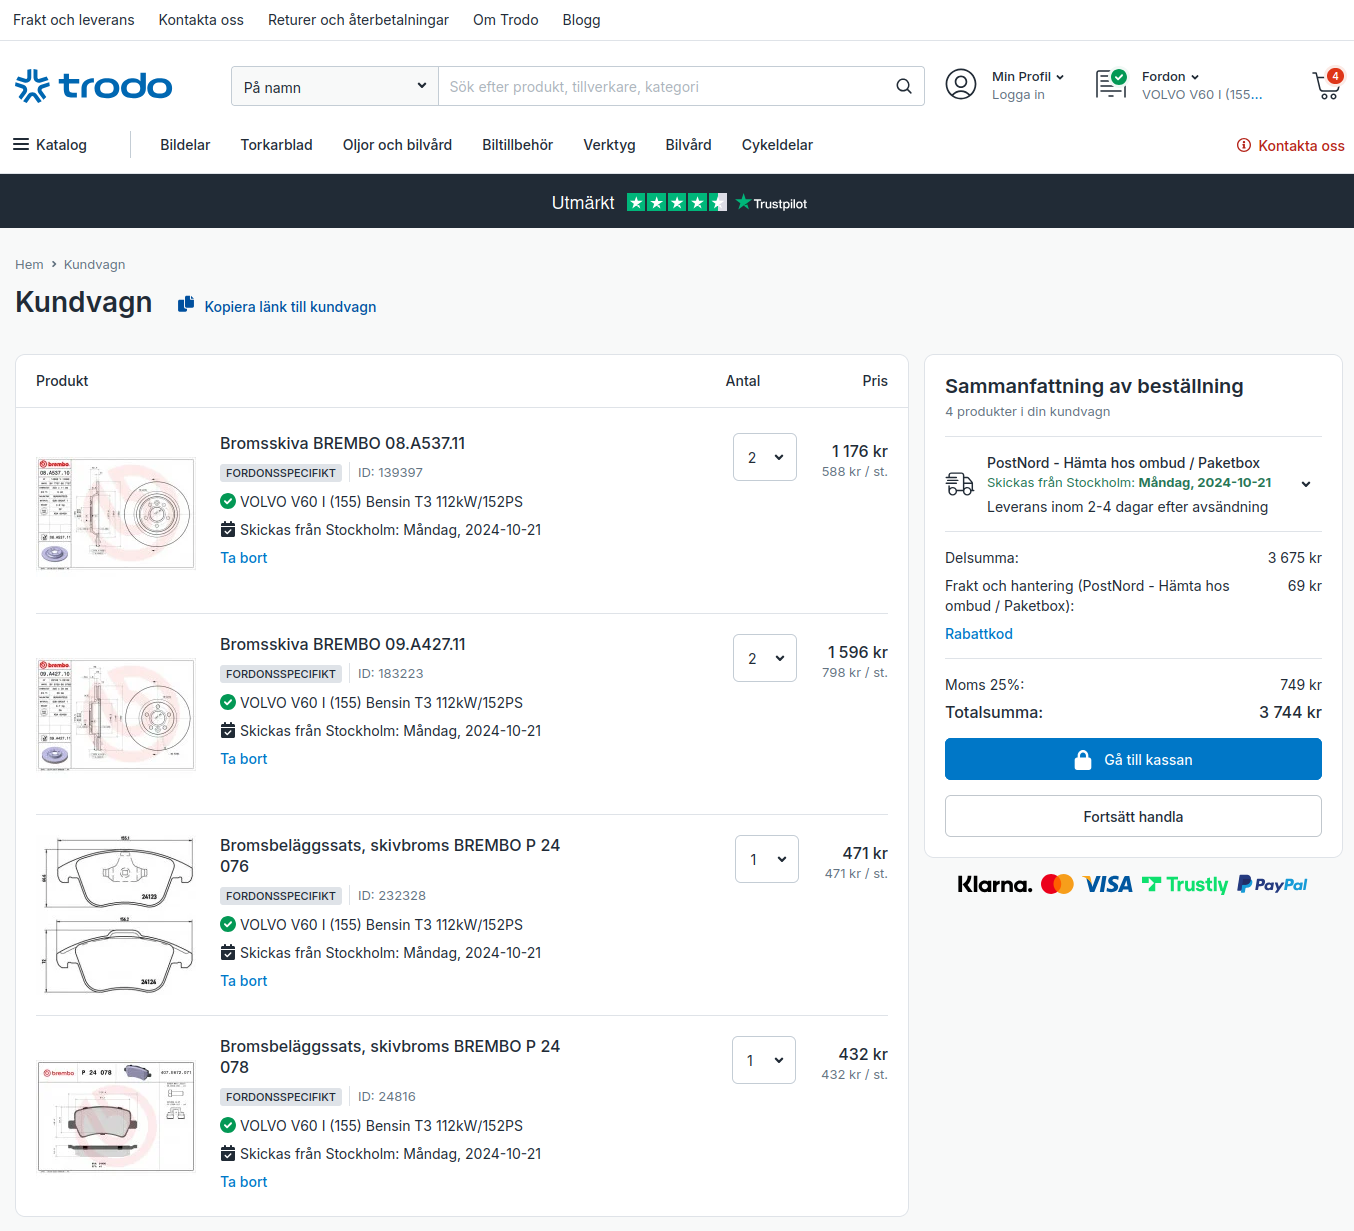
Task: Change quantity for Bromsskiva BREMBO 09.A427.11
Action: pos(765,658)
